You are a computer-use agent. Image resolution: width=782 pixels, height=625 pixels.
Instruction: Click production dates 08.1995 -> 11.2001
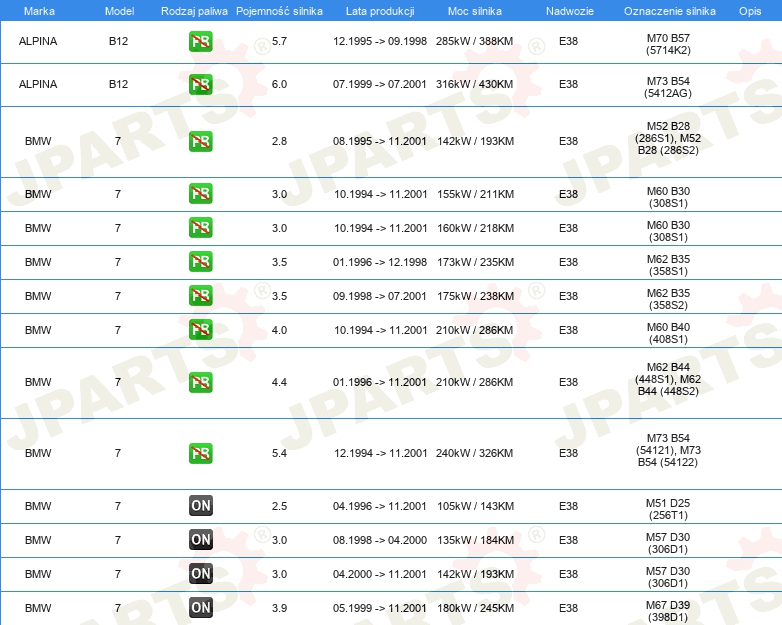(380, 141)
